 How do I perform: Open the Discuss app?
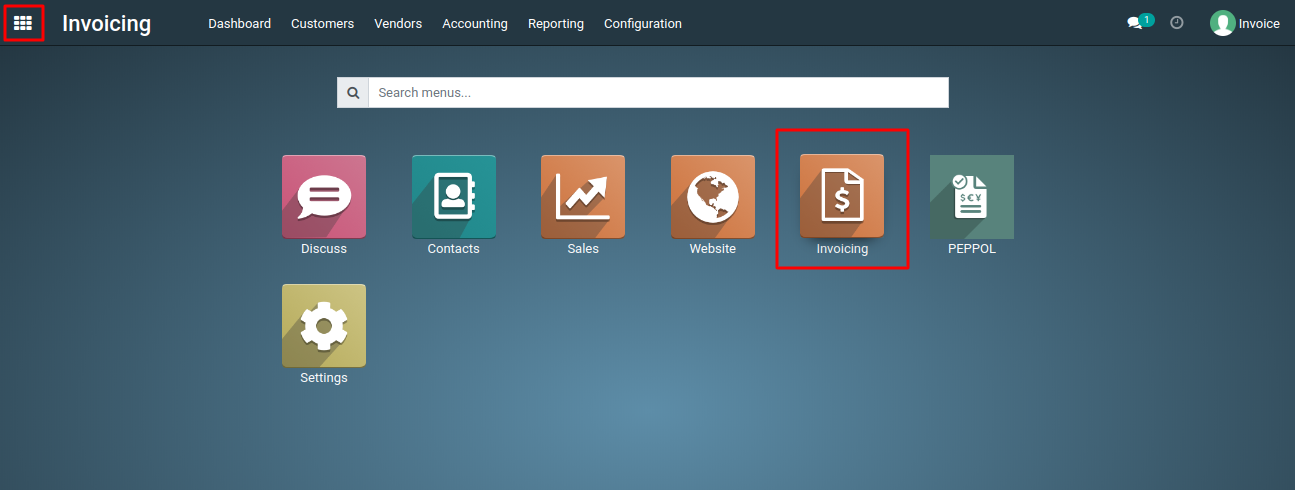coord(323,197)
